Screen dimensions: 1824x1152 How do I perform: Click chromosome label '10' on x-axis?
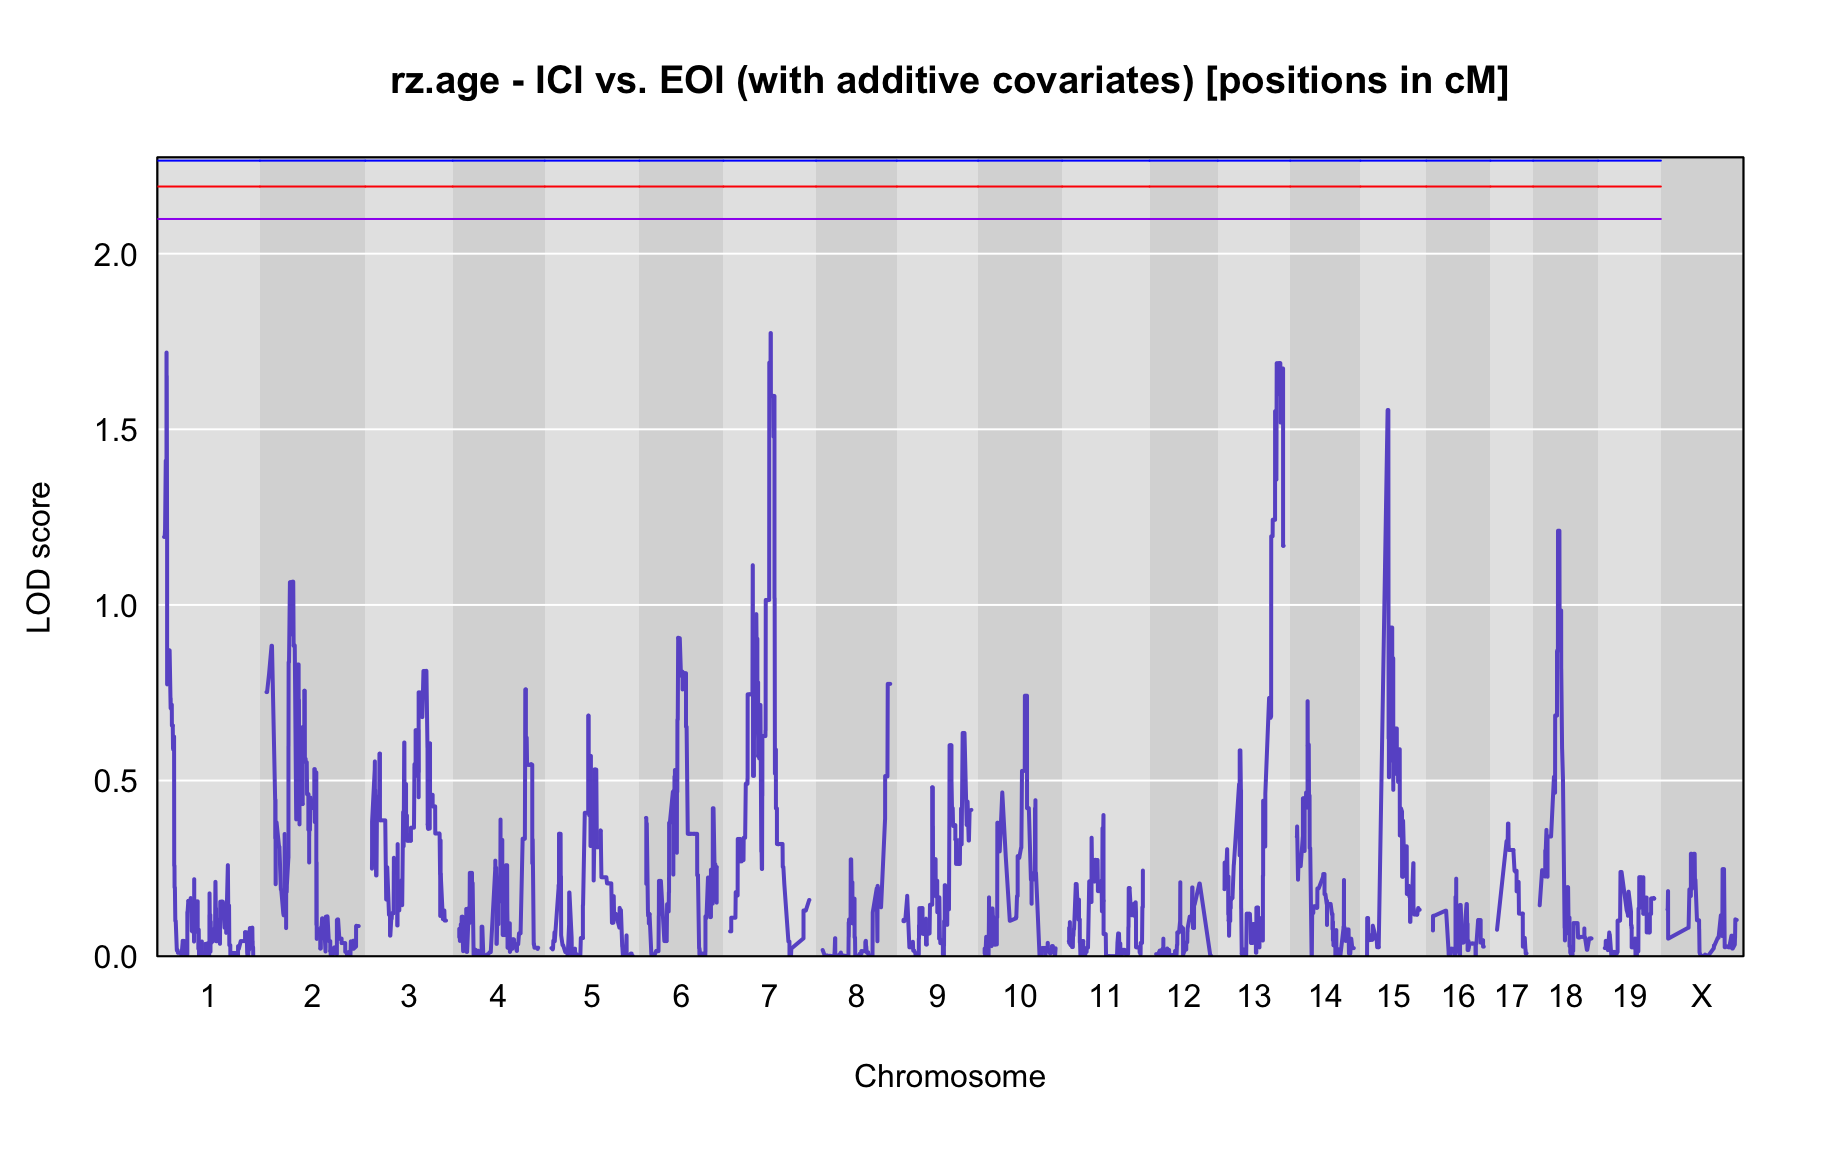point(1020,996)
